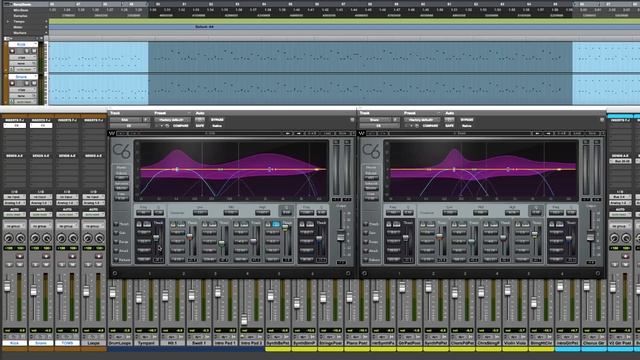Record-enable the Snare mixer channel

click(x=46, y=256)
